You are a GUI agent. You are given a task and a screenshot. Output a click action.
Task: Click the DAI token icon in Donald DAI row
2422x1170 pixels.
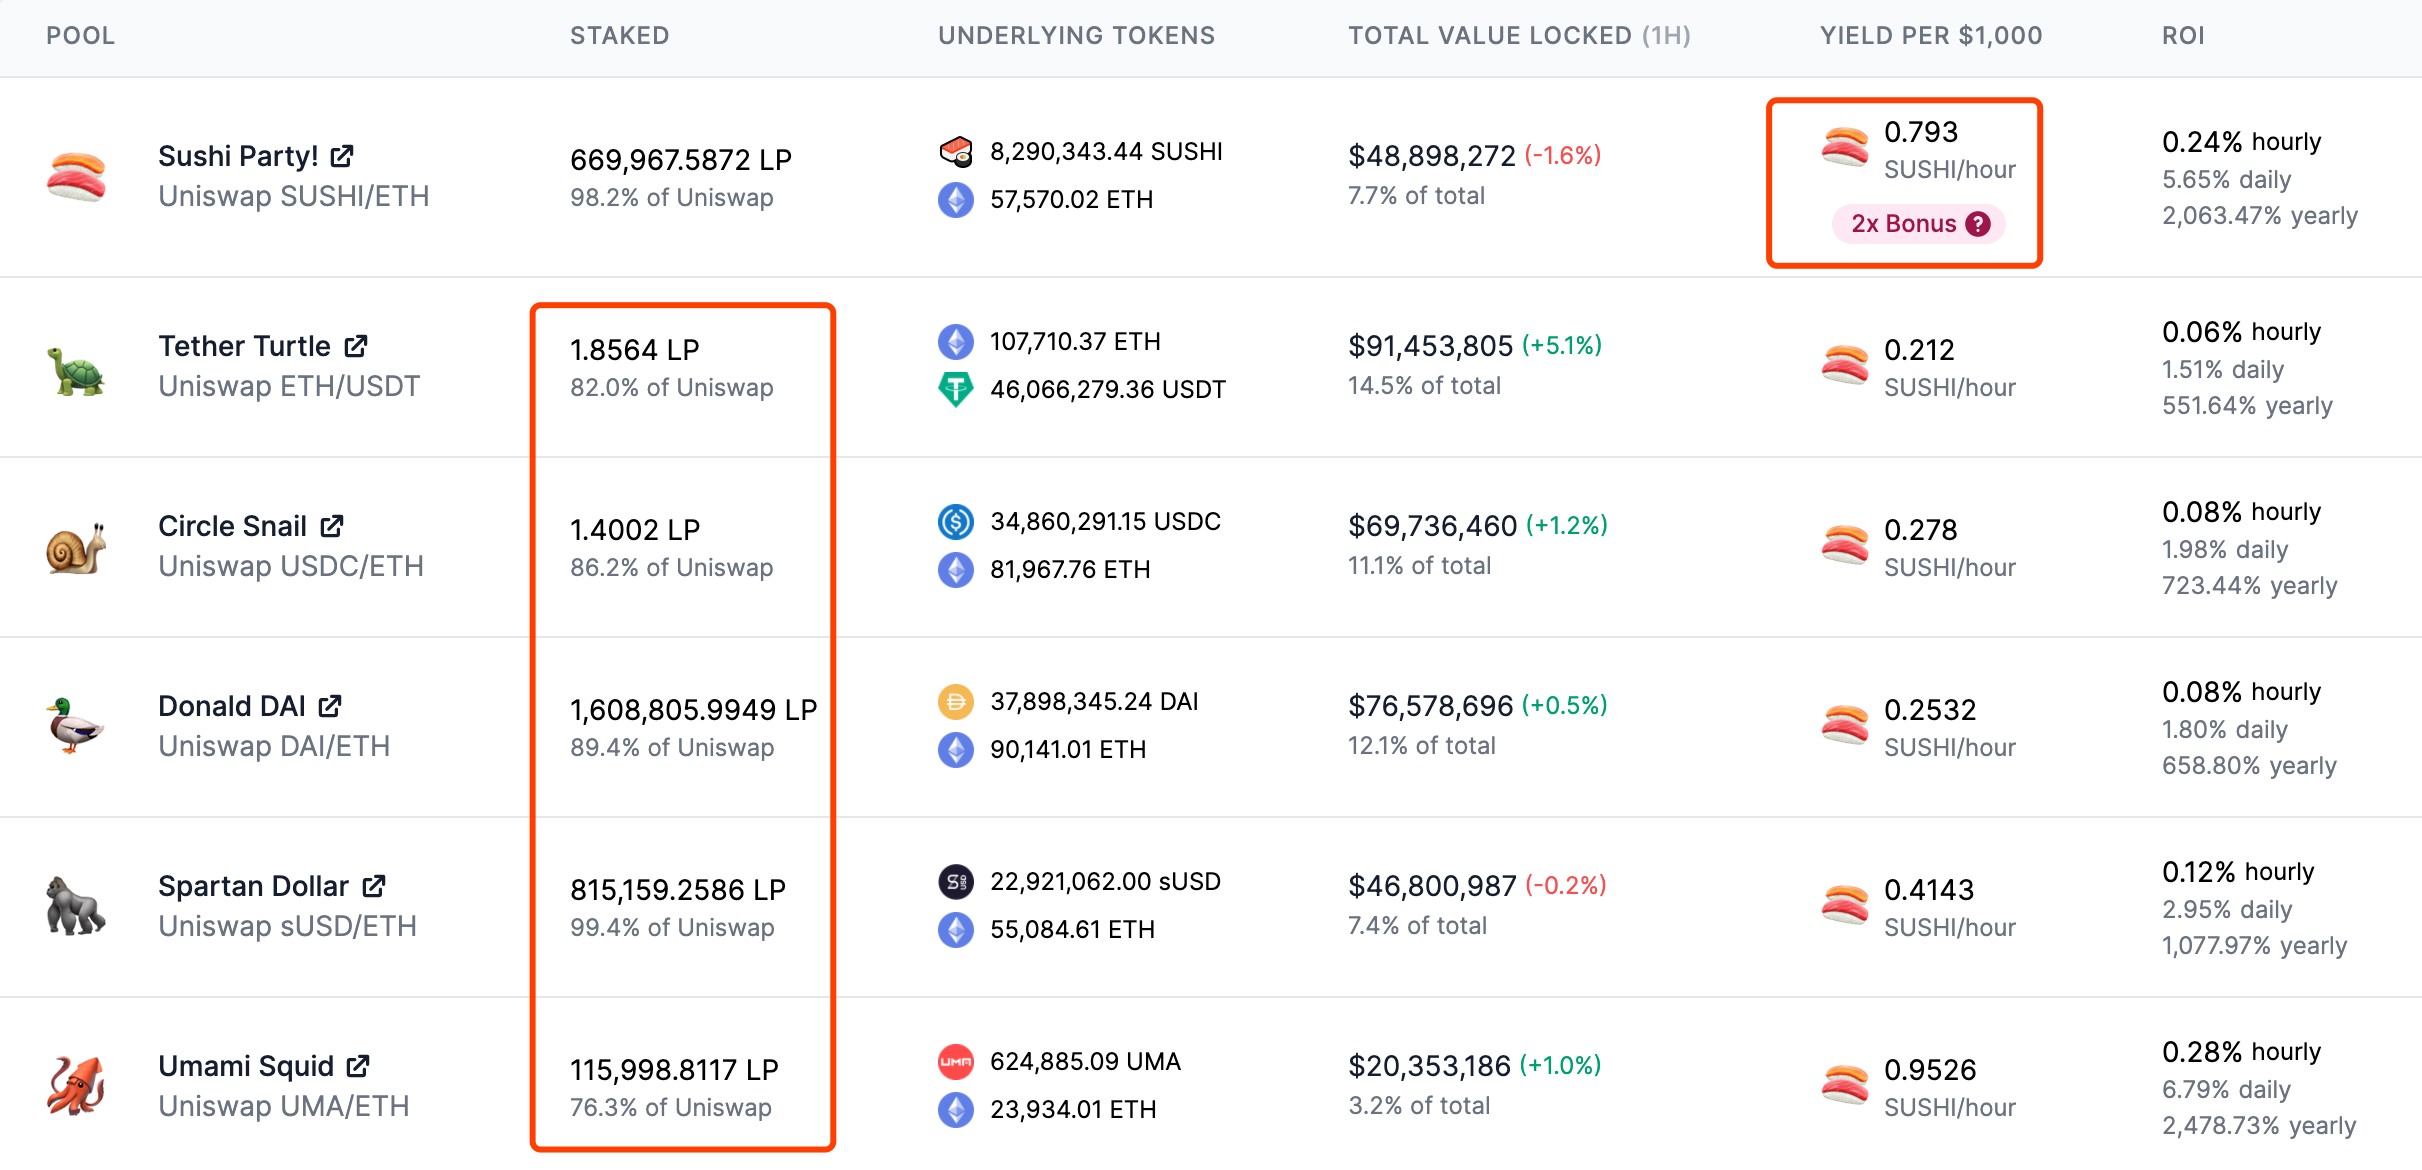click(x=957, y=701)
